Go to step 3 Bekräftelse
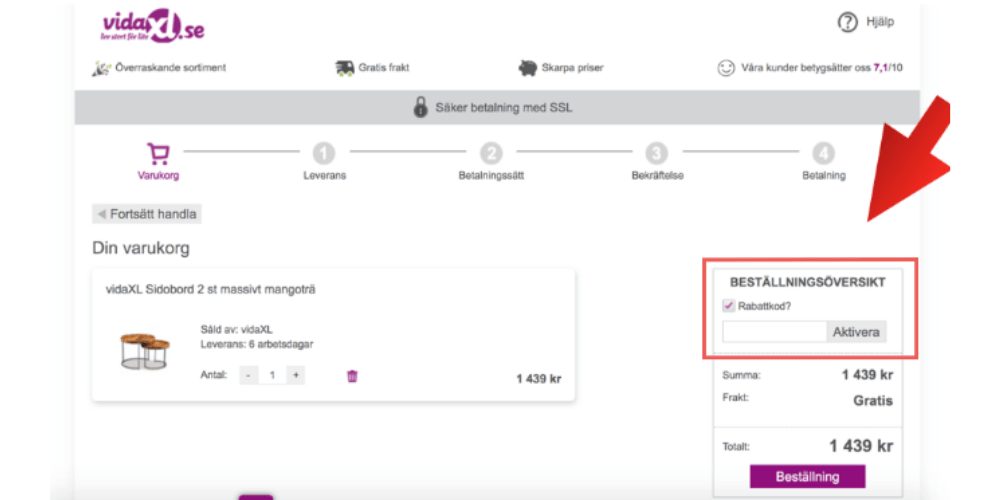 pyautogui.click(x=656, y=153)
